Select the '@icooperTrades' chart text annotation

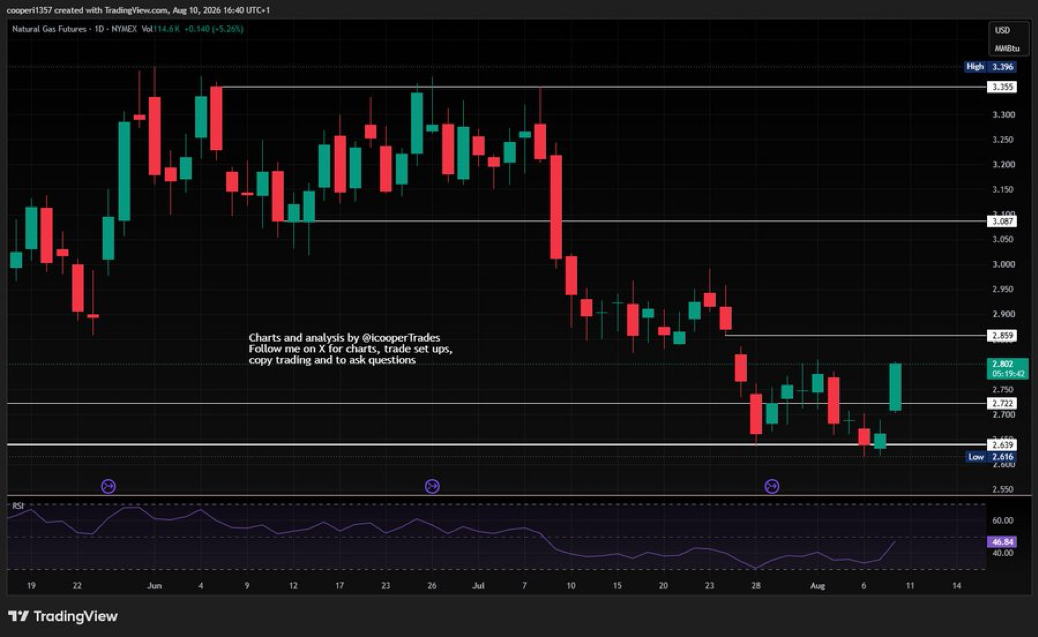401,338
